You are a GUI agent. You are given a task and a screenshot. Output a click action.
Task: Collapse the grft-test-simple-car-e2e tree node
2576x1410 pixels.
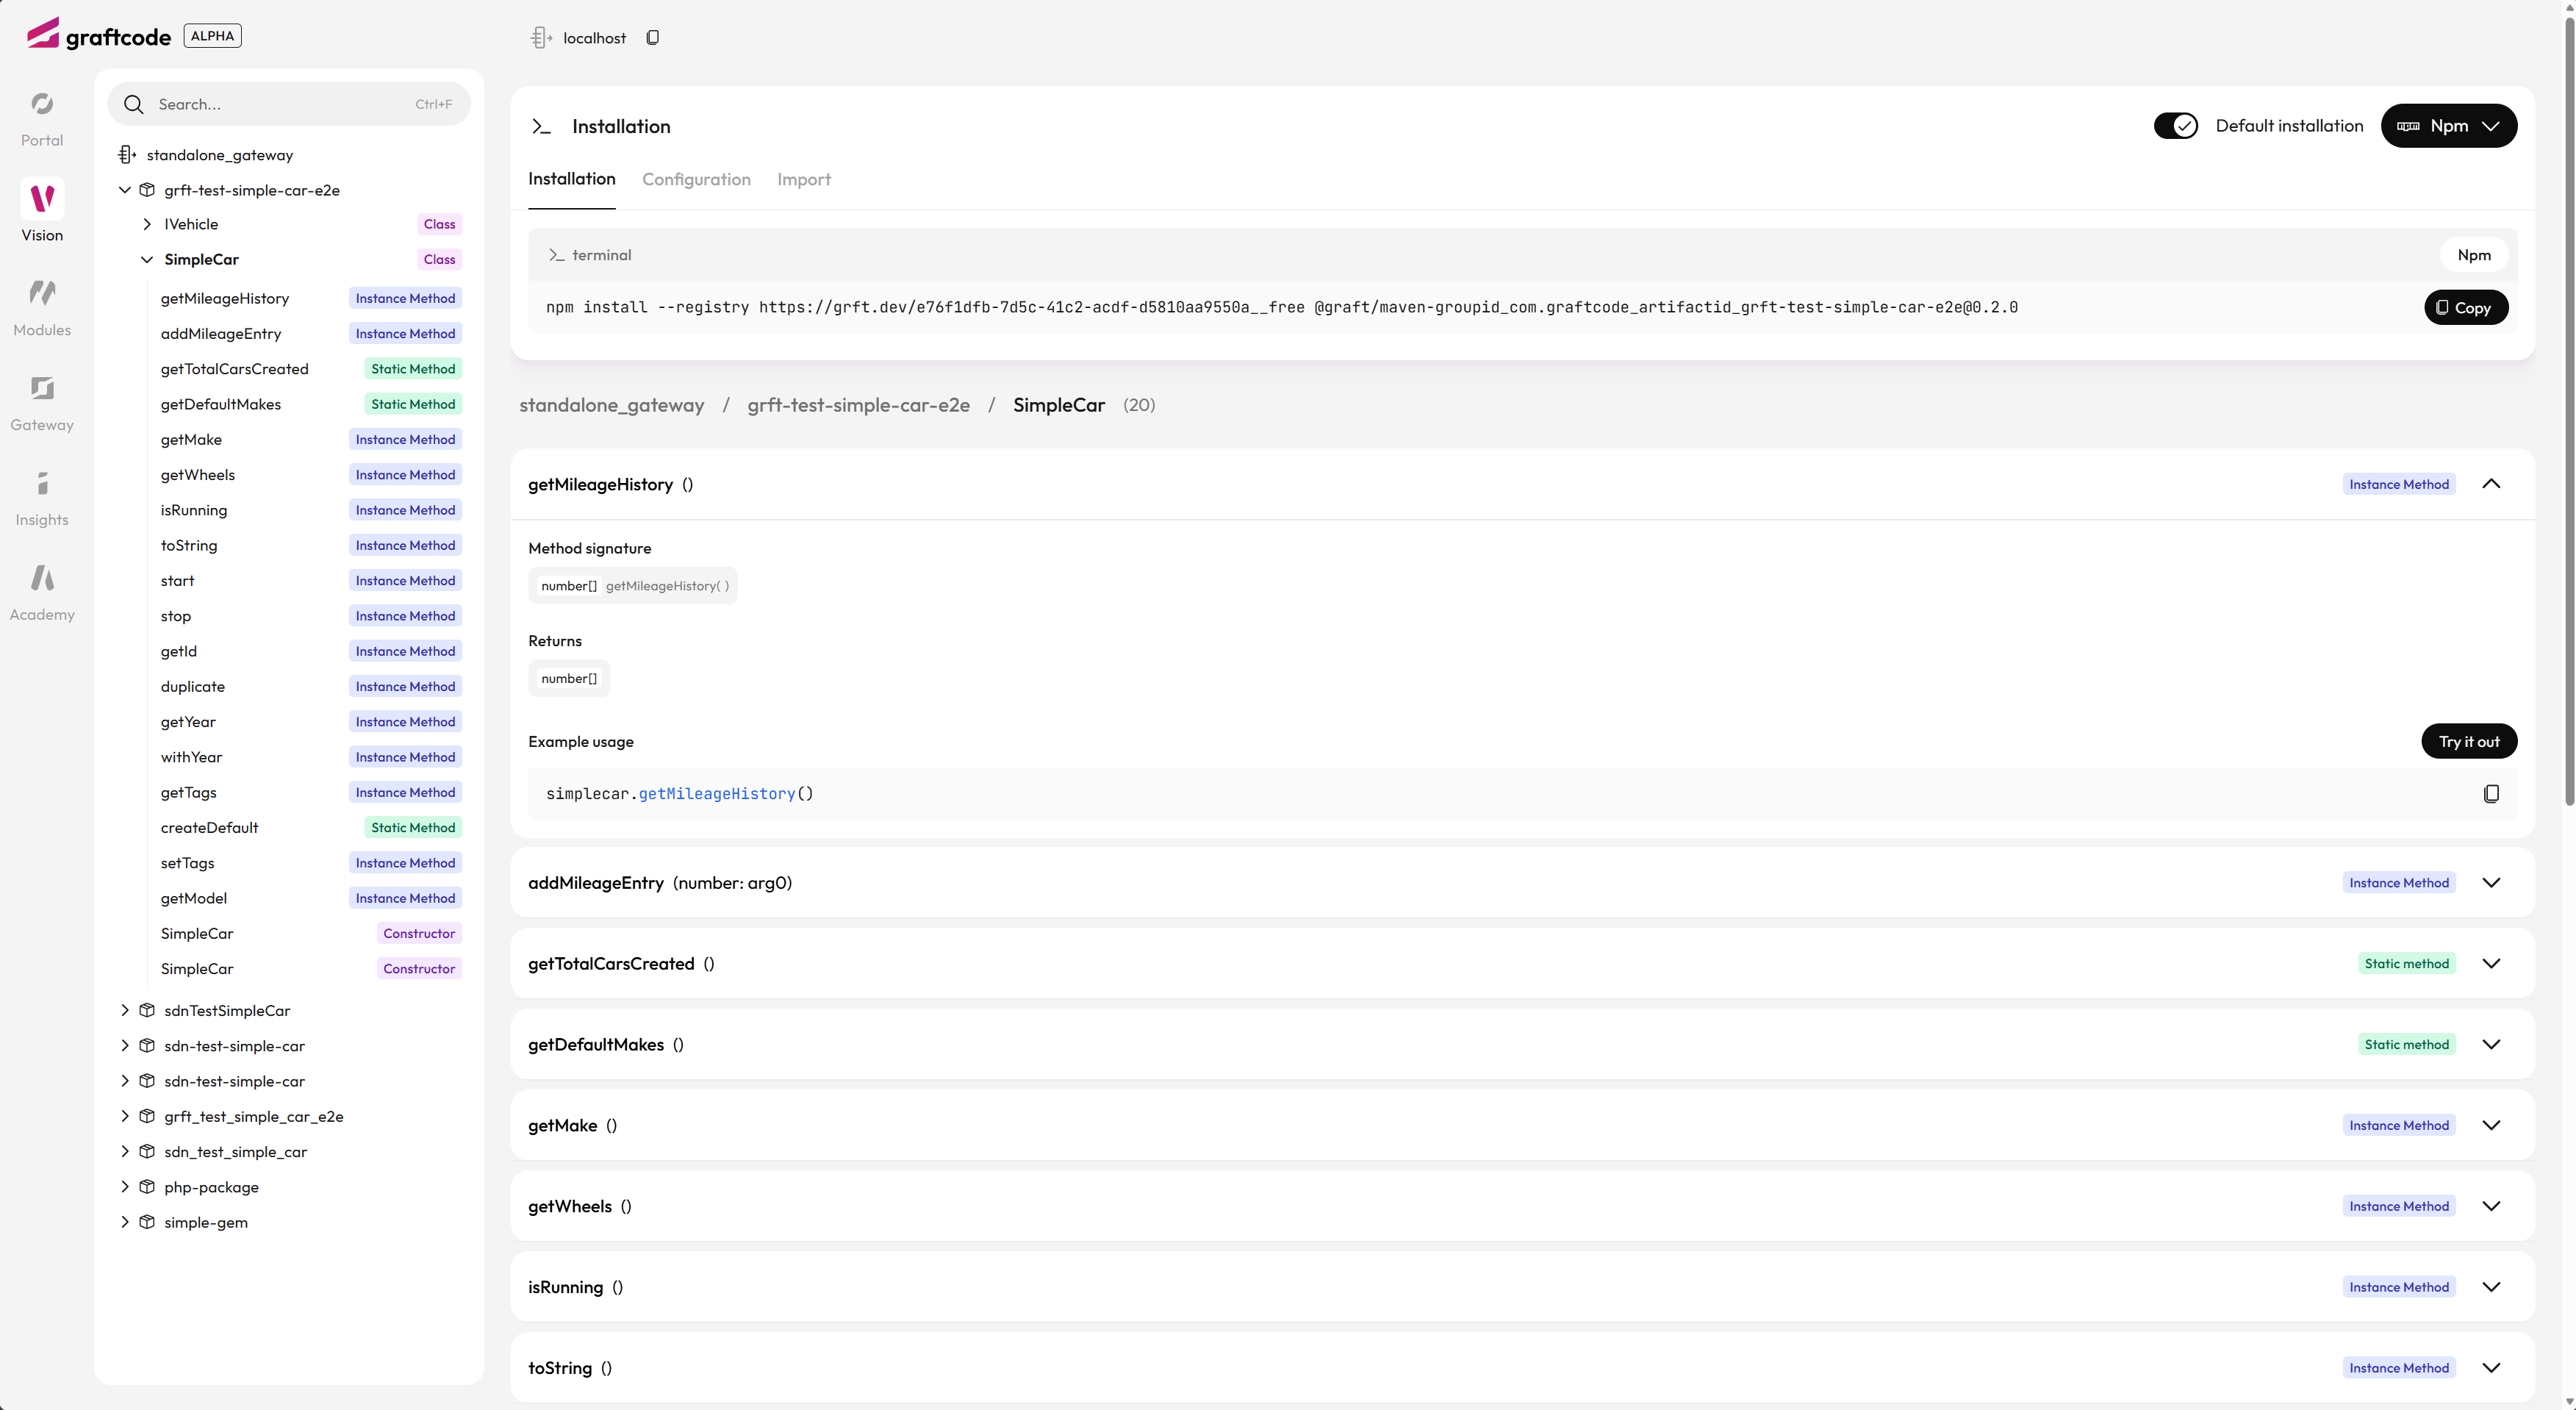coord(125,190)
